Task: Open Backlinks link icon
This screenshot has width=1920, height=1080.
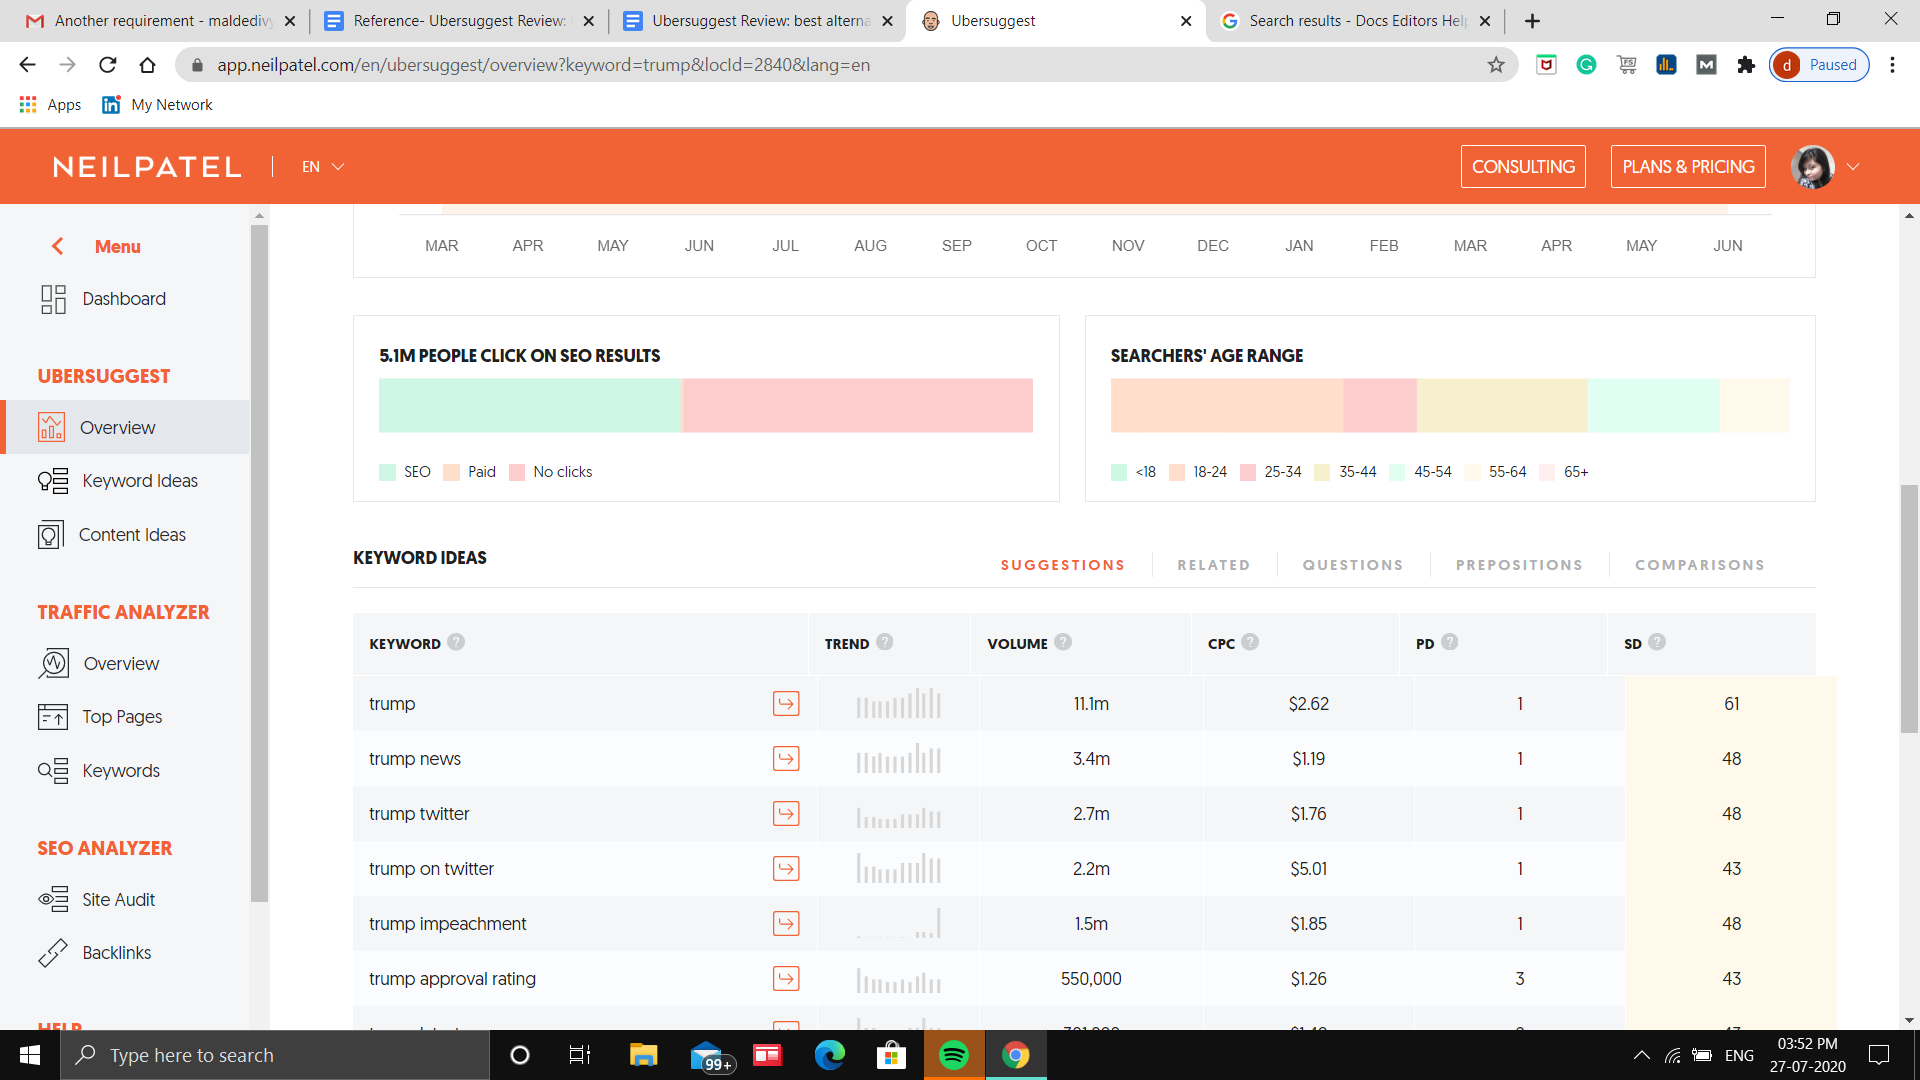Action: 53,953
